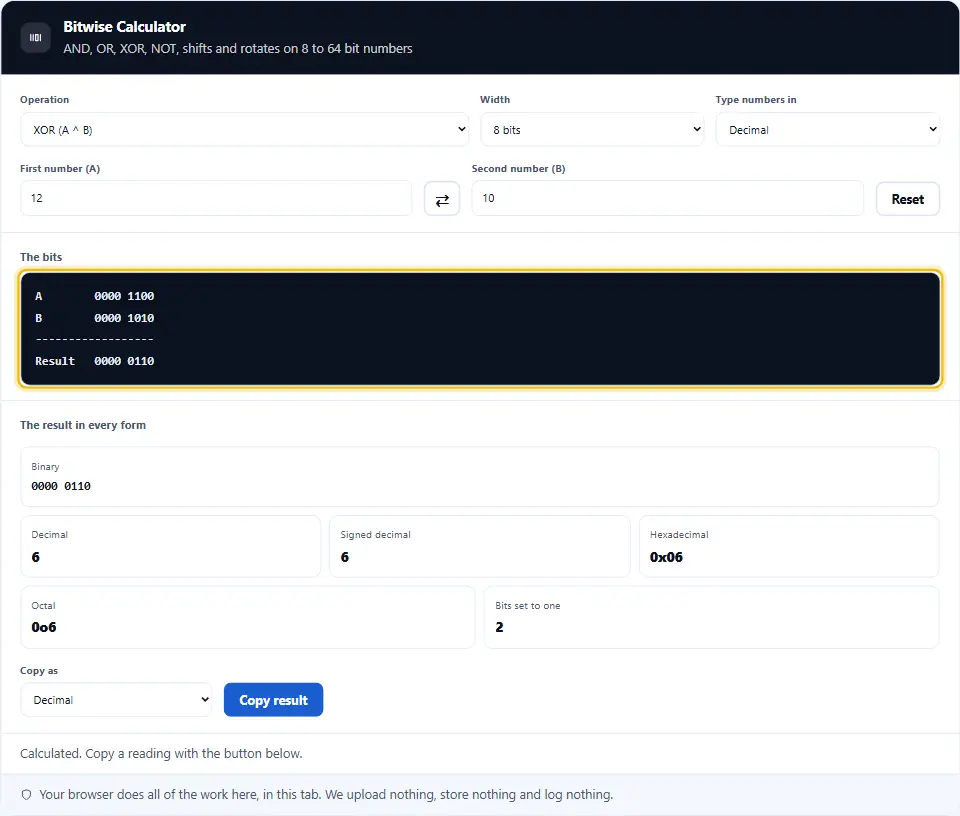This screenshot has width=960, height=816.
Task: Click the Hexadecimal value 0x06
Action: pos(666,557)
